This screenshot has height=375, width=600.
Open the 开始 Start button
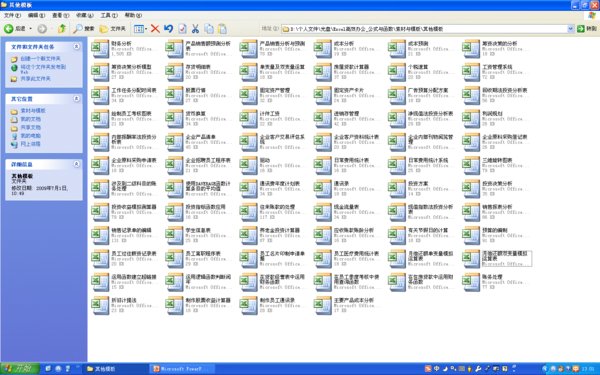(x=20, y=369)
